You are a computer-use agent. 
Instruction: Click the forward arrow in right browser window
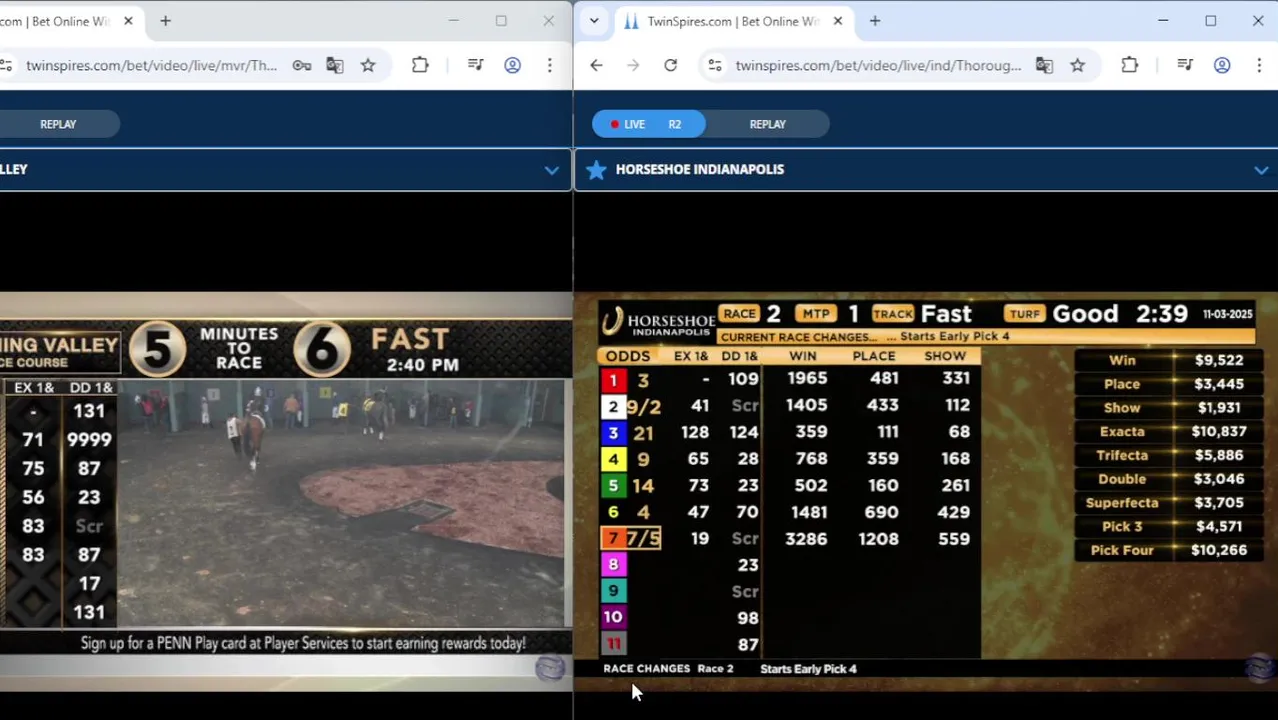(x=633, y=65)
